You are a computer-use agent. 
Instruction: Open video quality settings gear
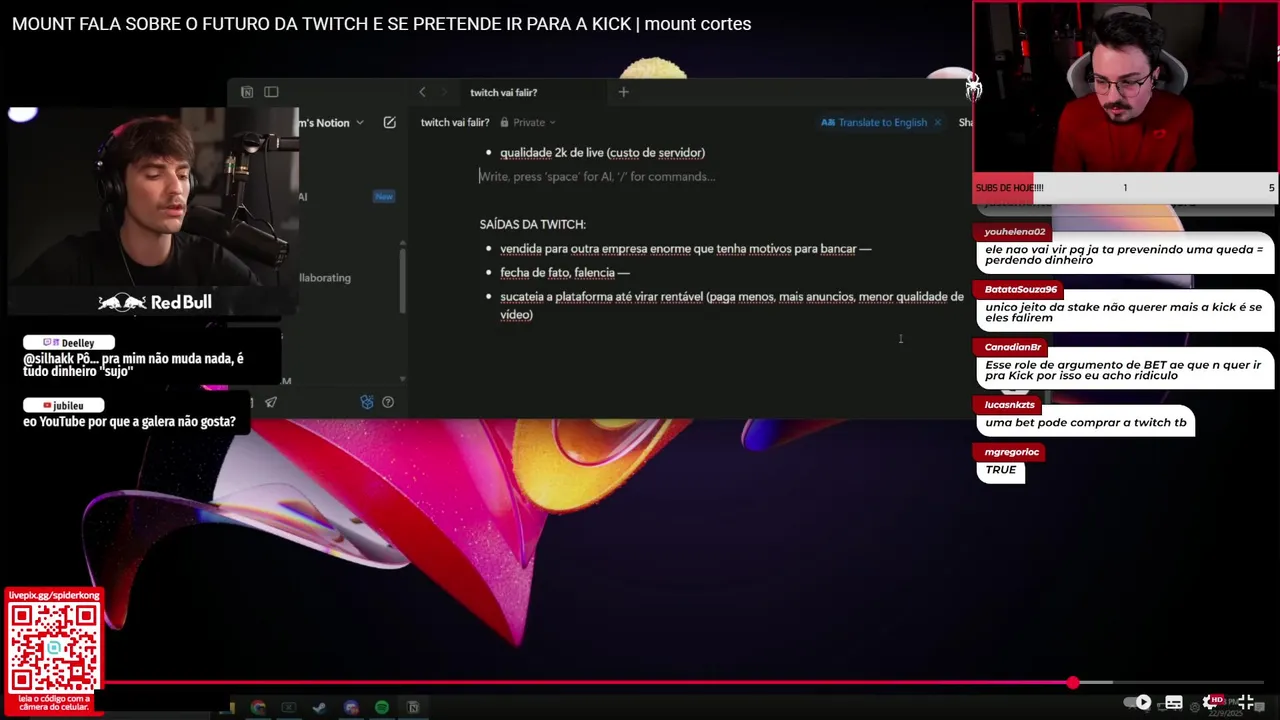[1211, 702]
